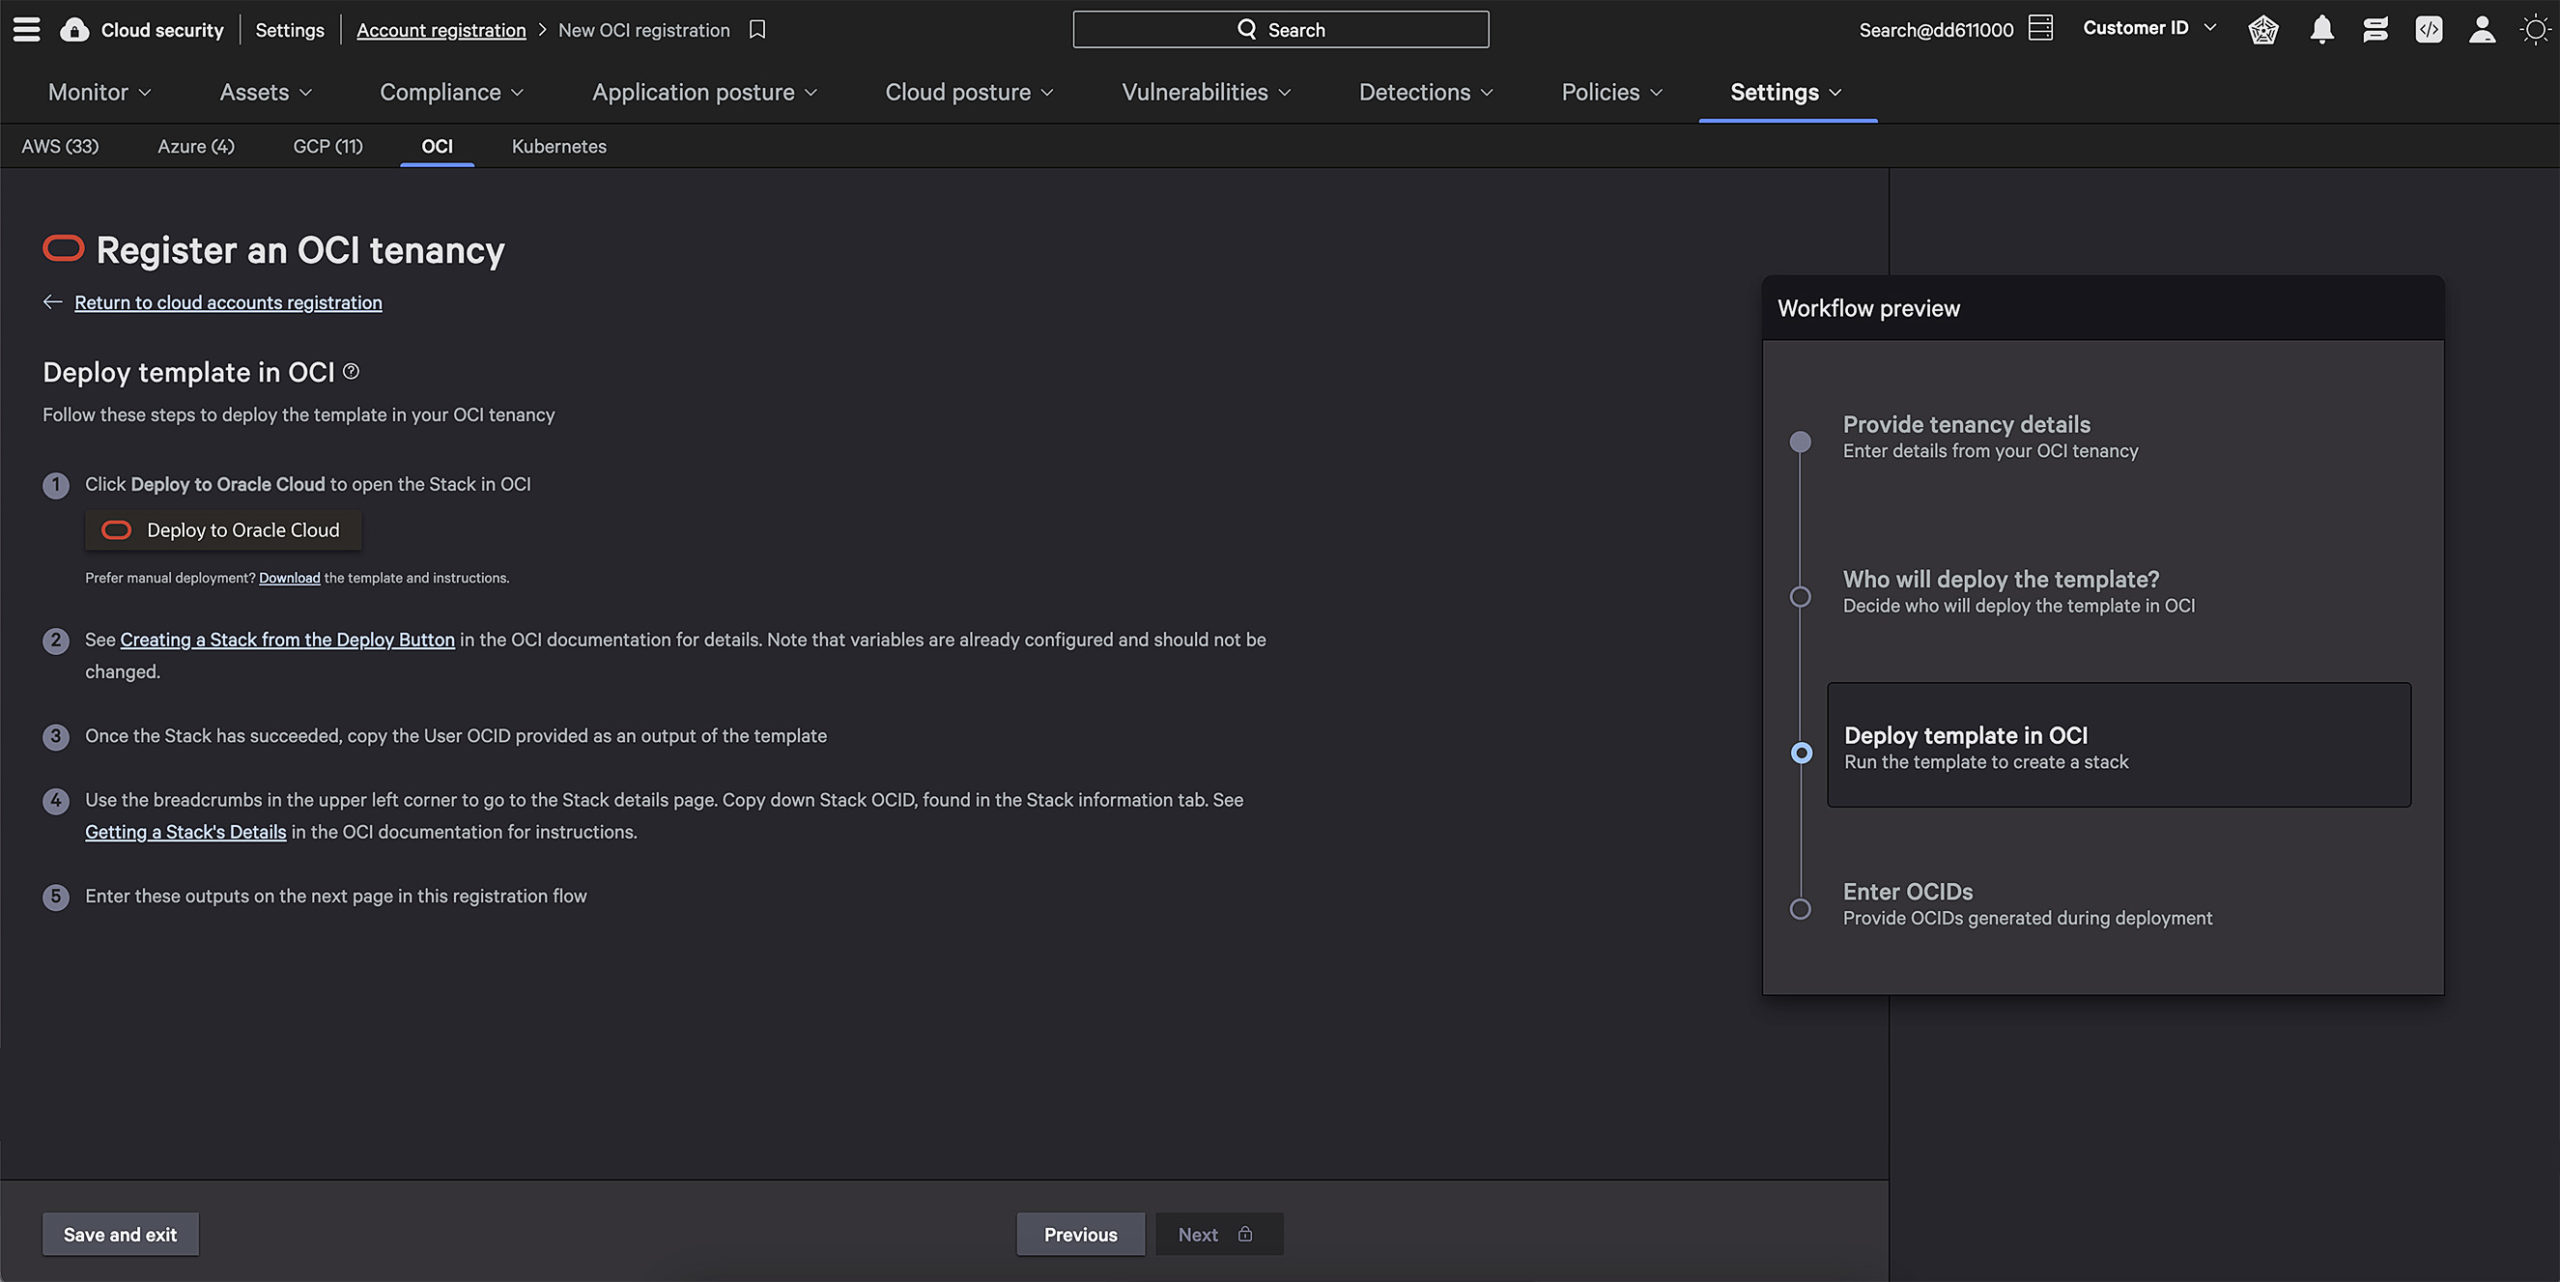Open the code developer tools icon

pyautogui.click(x=2428, y=29)
